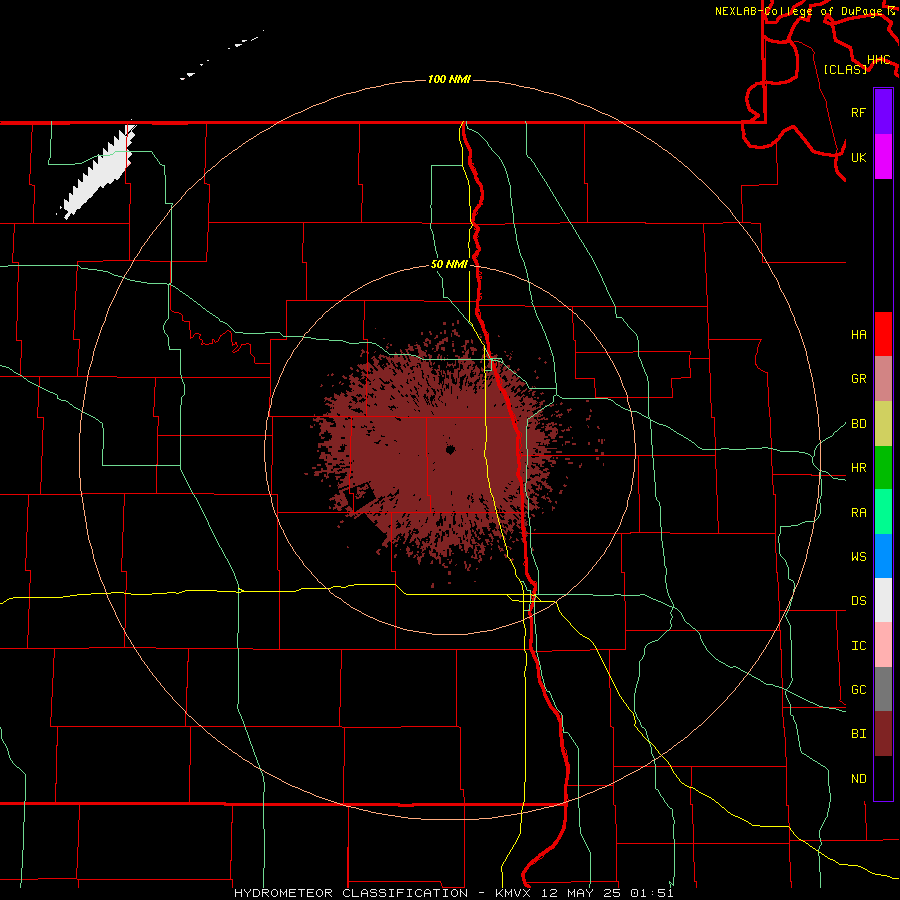Click the BI legend label
The height and width of the screenshot is (900, 900).
(858, 734)
